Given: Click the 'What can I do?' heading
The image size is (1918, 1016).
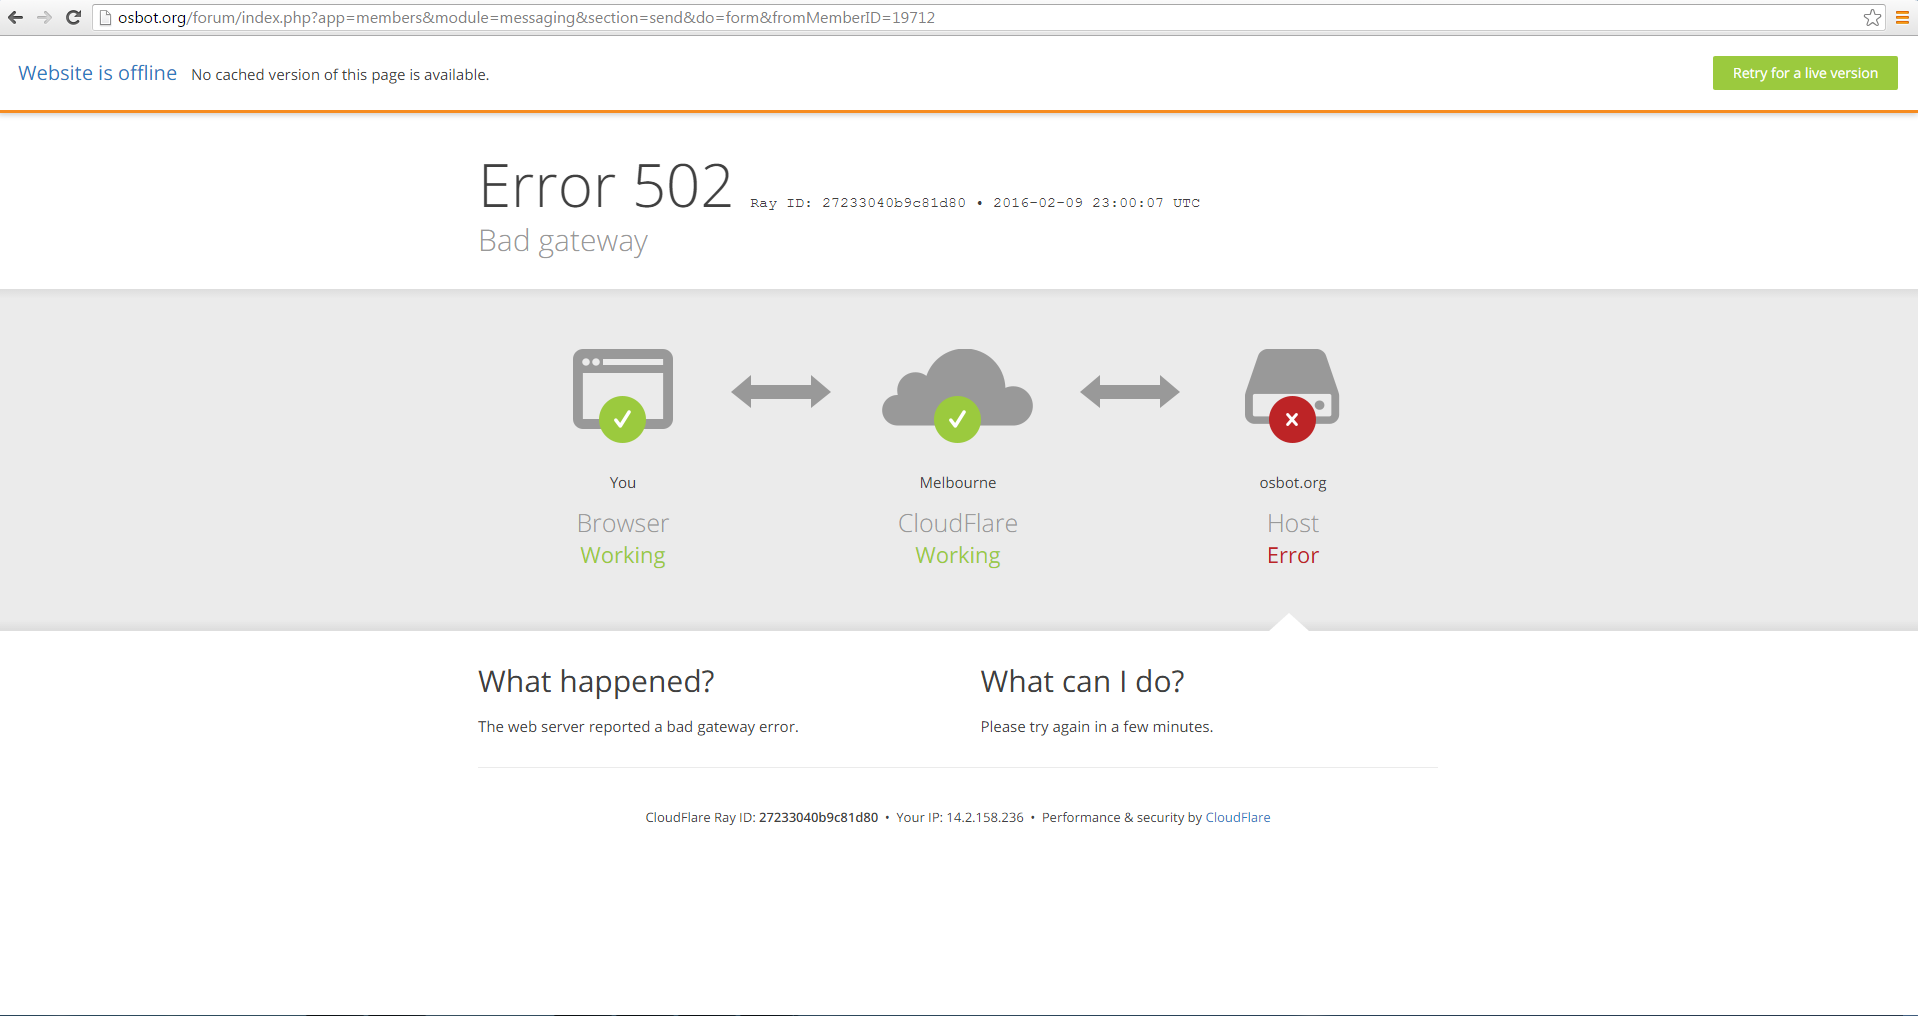Looking at the screenshot, I should click(1082, 681).
